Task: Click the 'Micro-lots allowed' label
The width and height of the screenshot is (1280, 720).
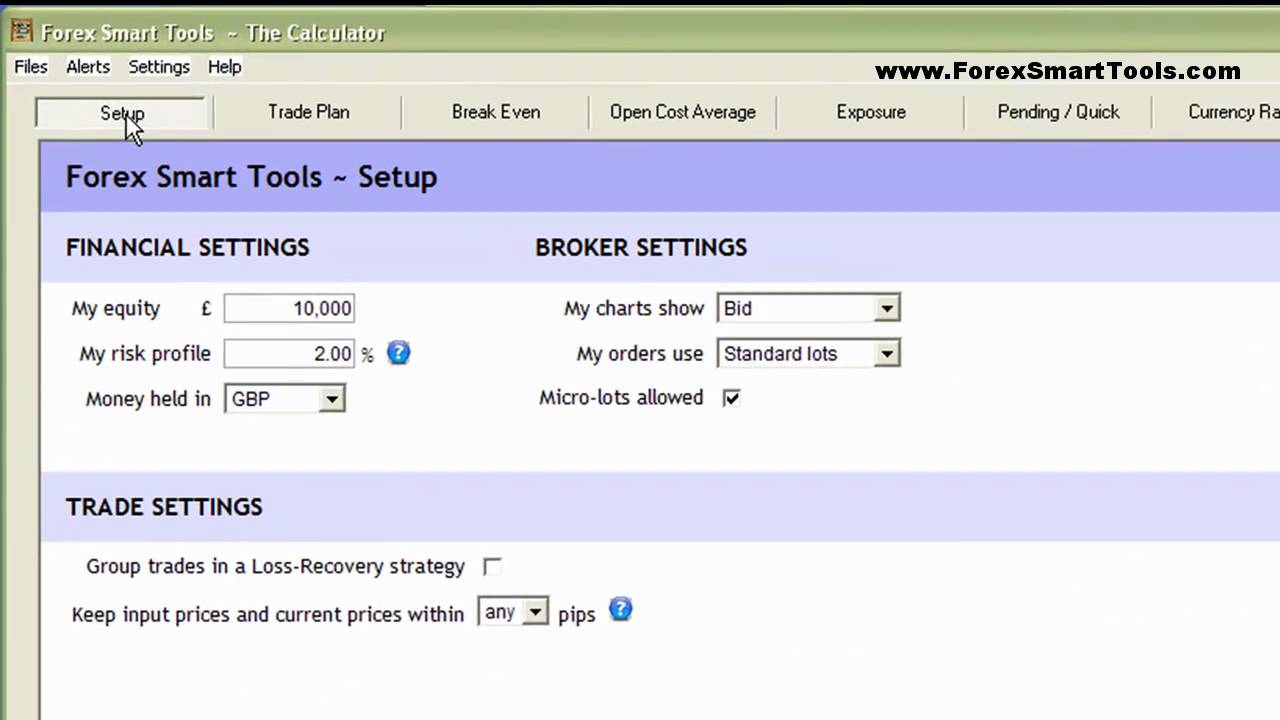Action: point(621,398)
